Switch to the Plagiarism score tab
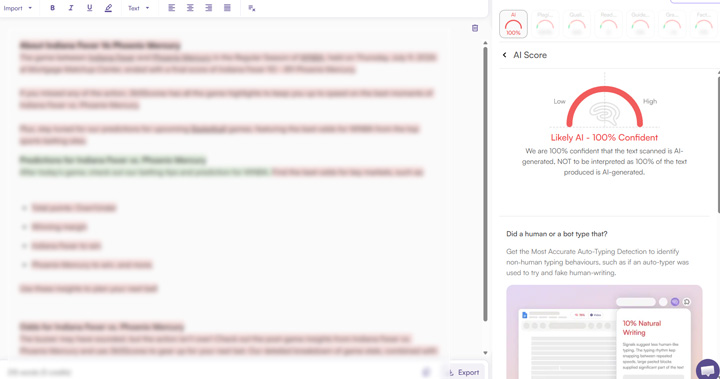The image size is (720, 379). (x=545, y=24)
